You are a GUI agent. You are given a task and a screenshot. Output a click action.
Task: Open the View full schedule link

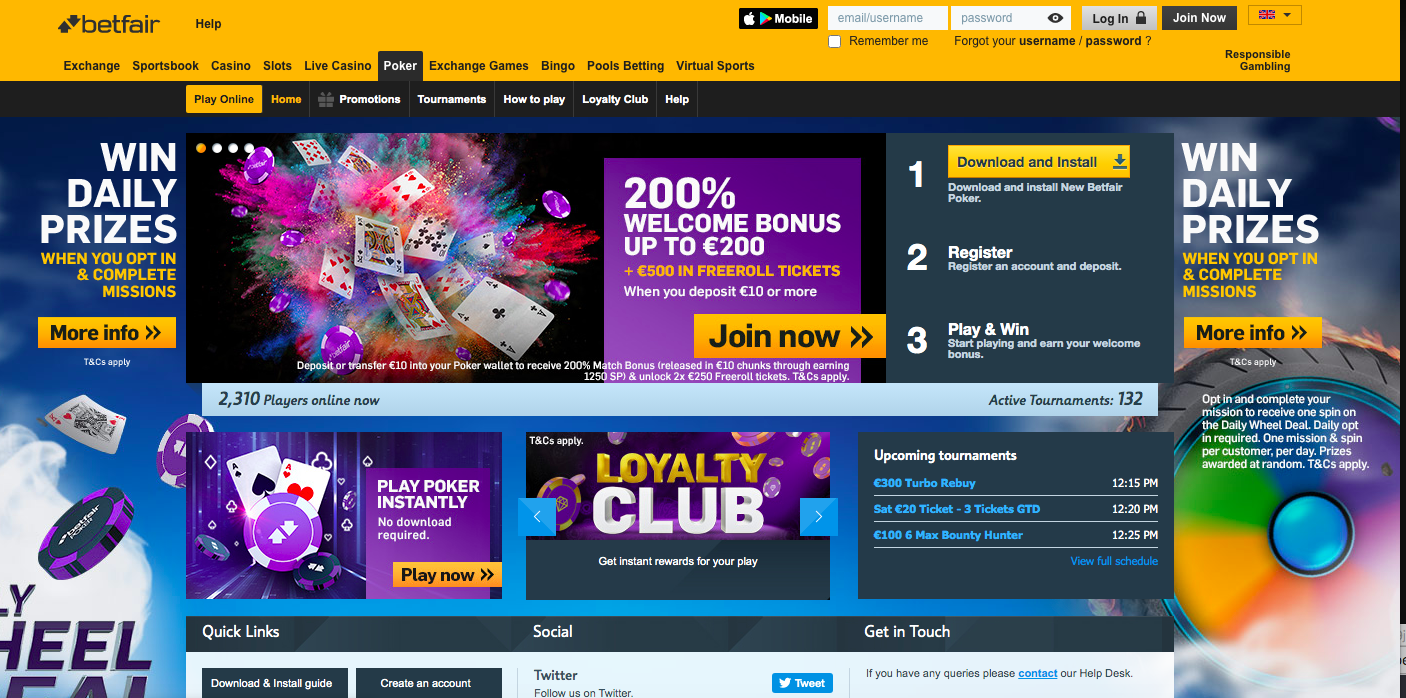(1114, 561)
